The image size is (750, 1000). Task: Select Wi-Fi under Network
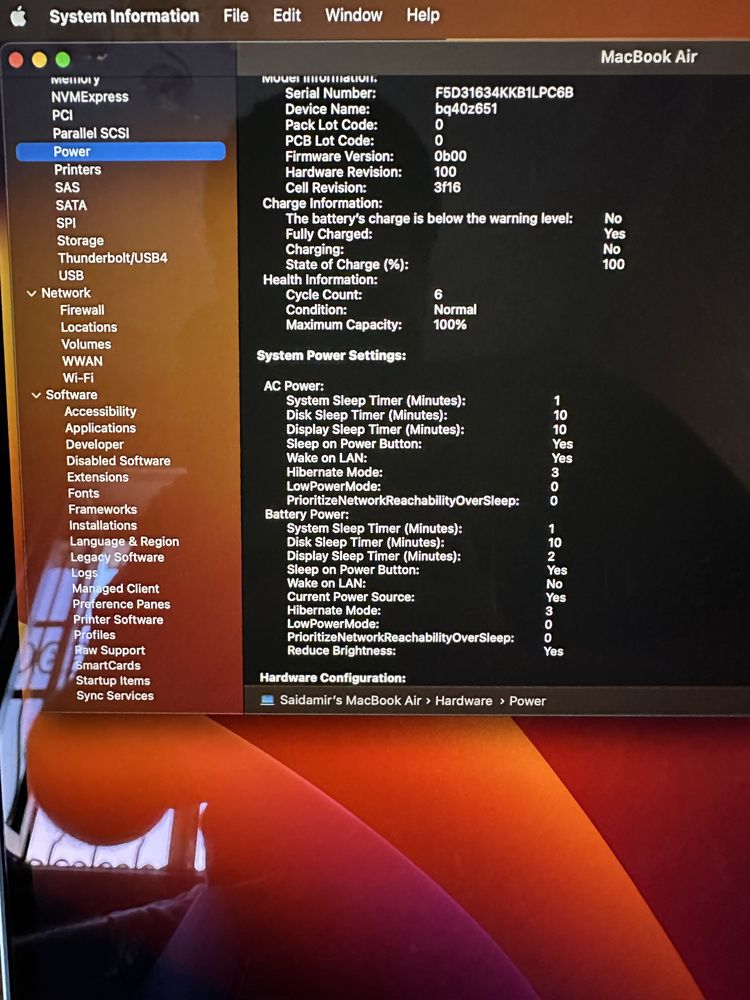click(x=78, y=378)
